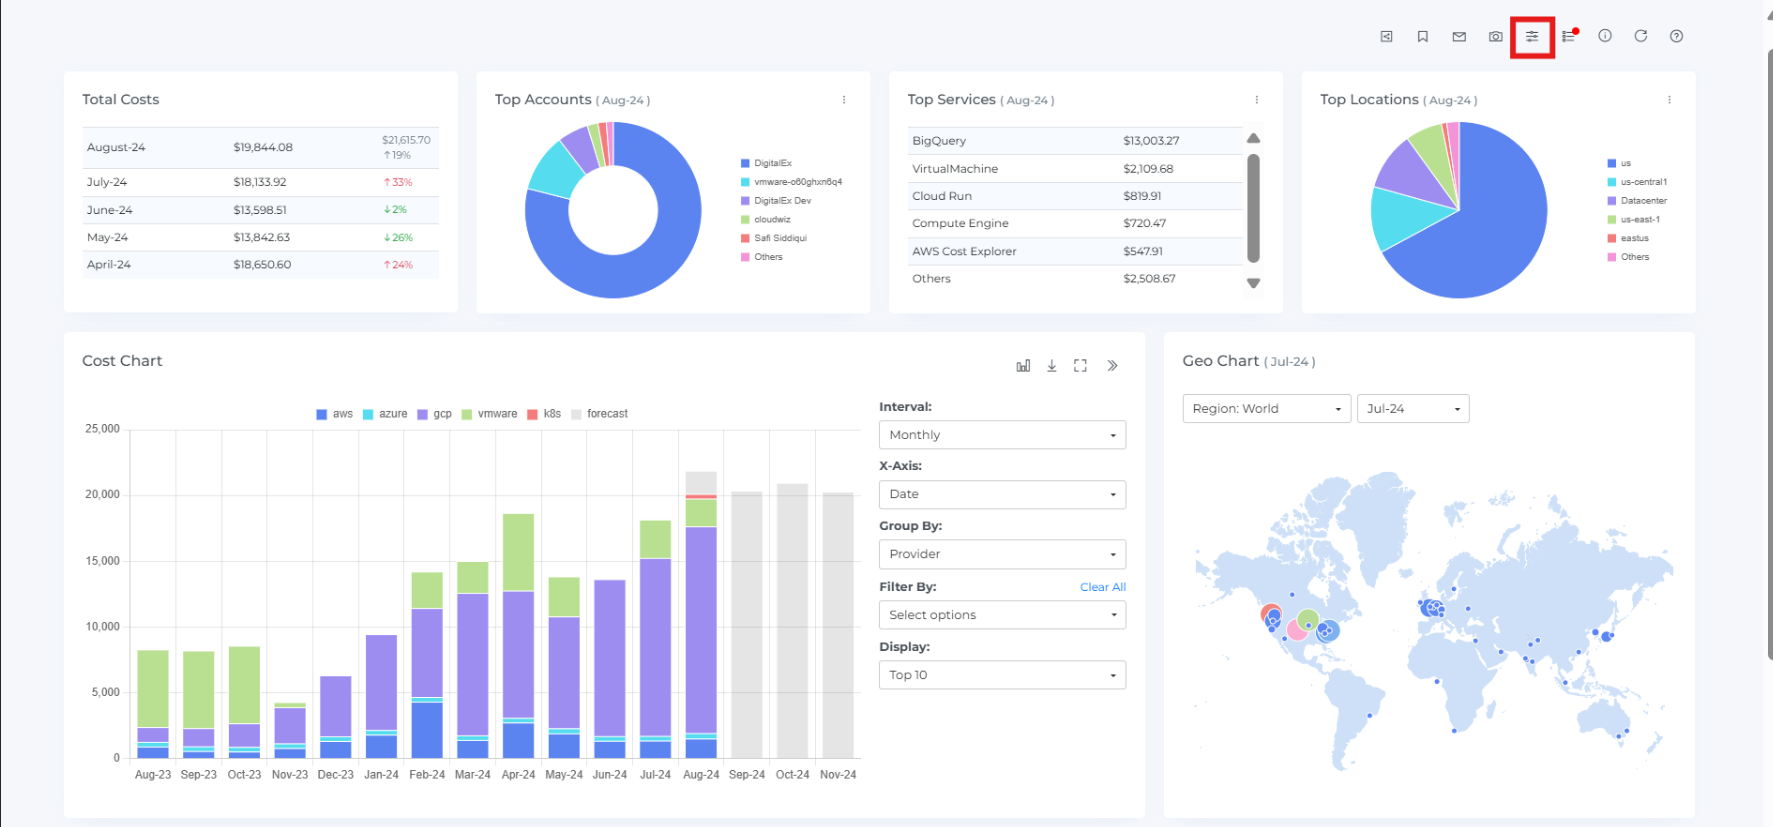1773x827 pixels.
Task: Expand the Group By Provider dropdown
Action: click(x=1002, y=554)
